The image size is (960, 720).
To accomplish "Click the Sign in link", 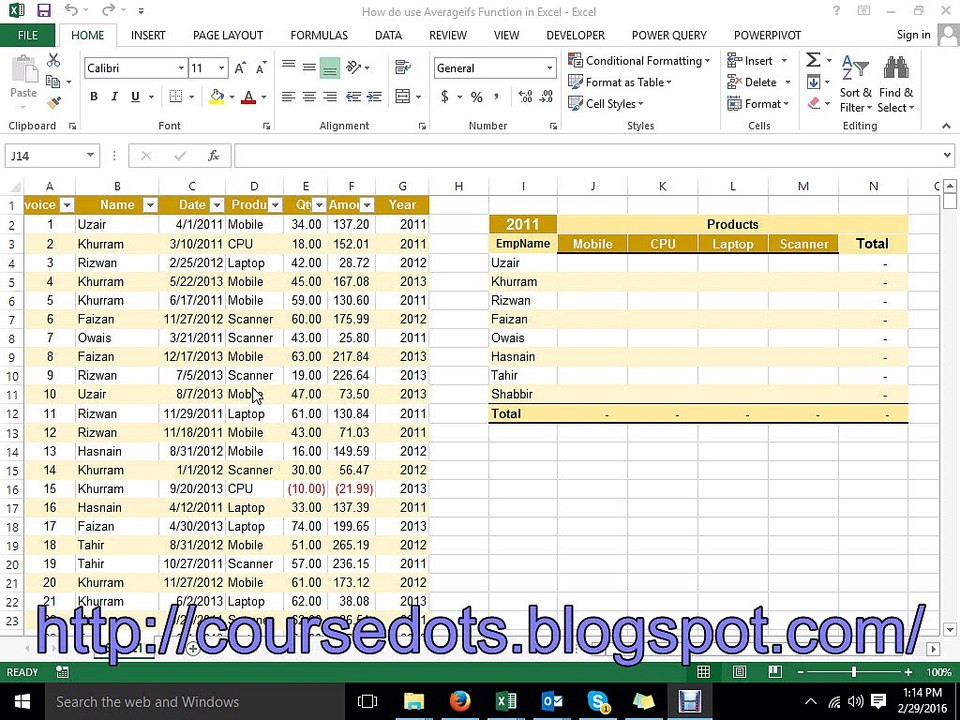I will (913, 35).
